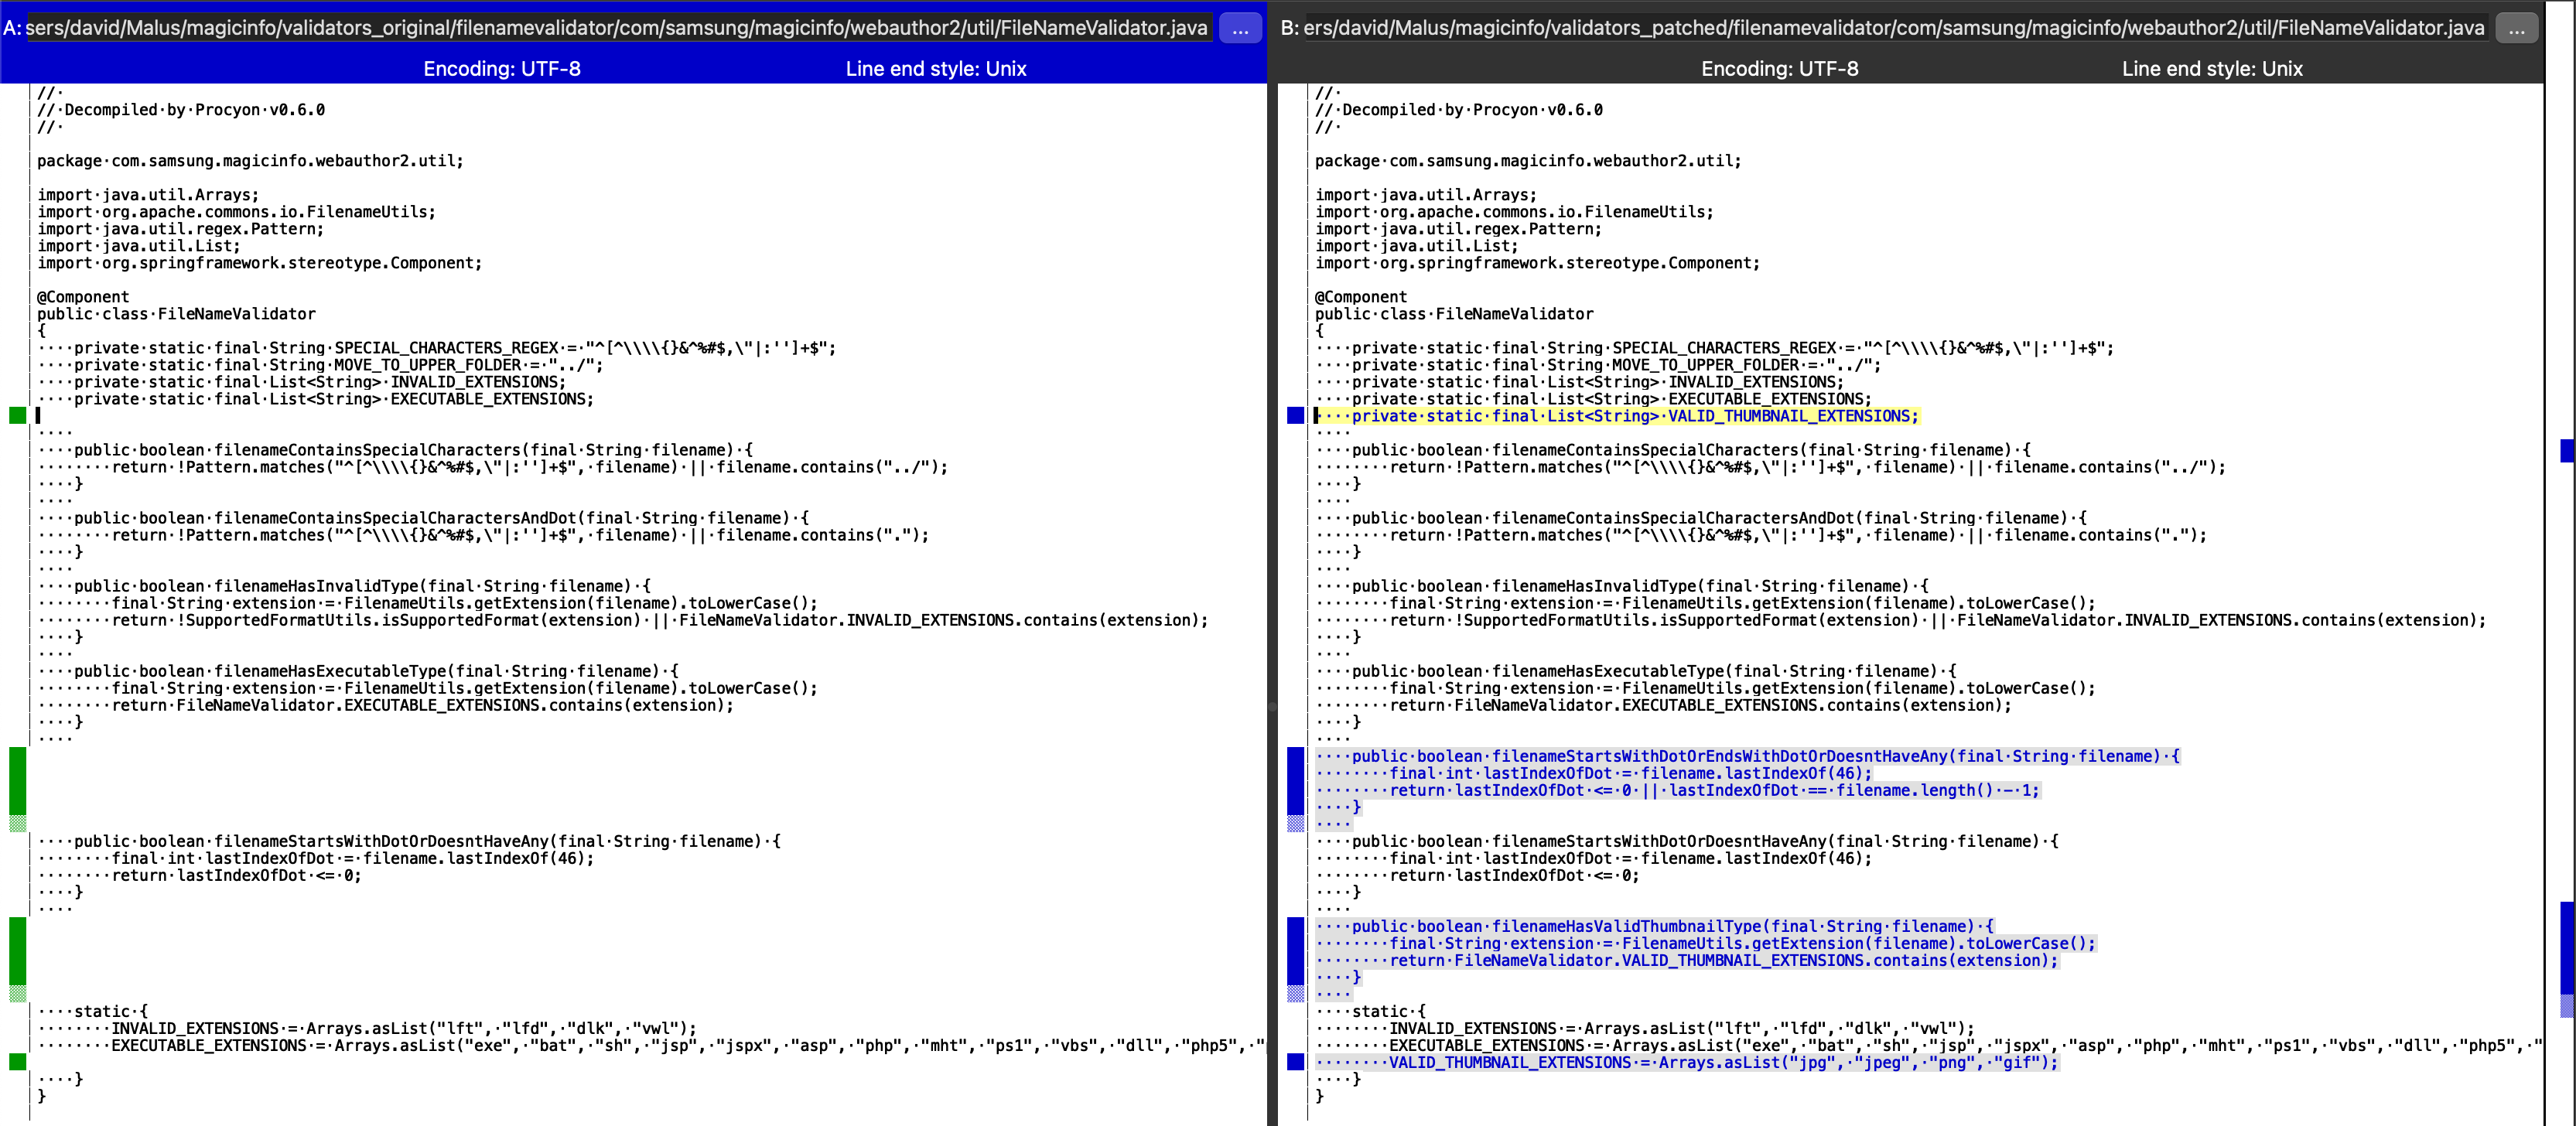
Task: Click 'import org.springframework.stereotype.Component;' in pane A
Action: (260, 263)
